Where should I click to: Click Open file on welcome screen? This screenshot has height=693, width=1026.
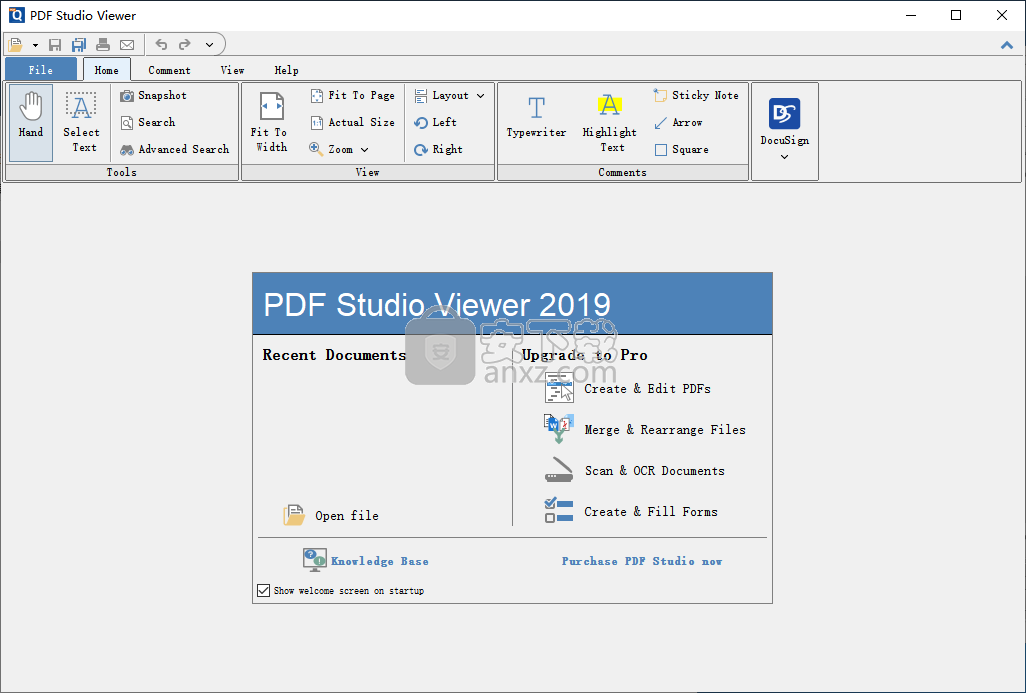(331, 515)
